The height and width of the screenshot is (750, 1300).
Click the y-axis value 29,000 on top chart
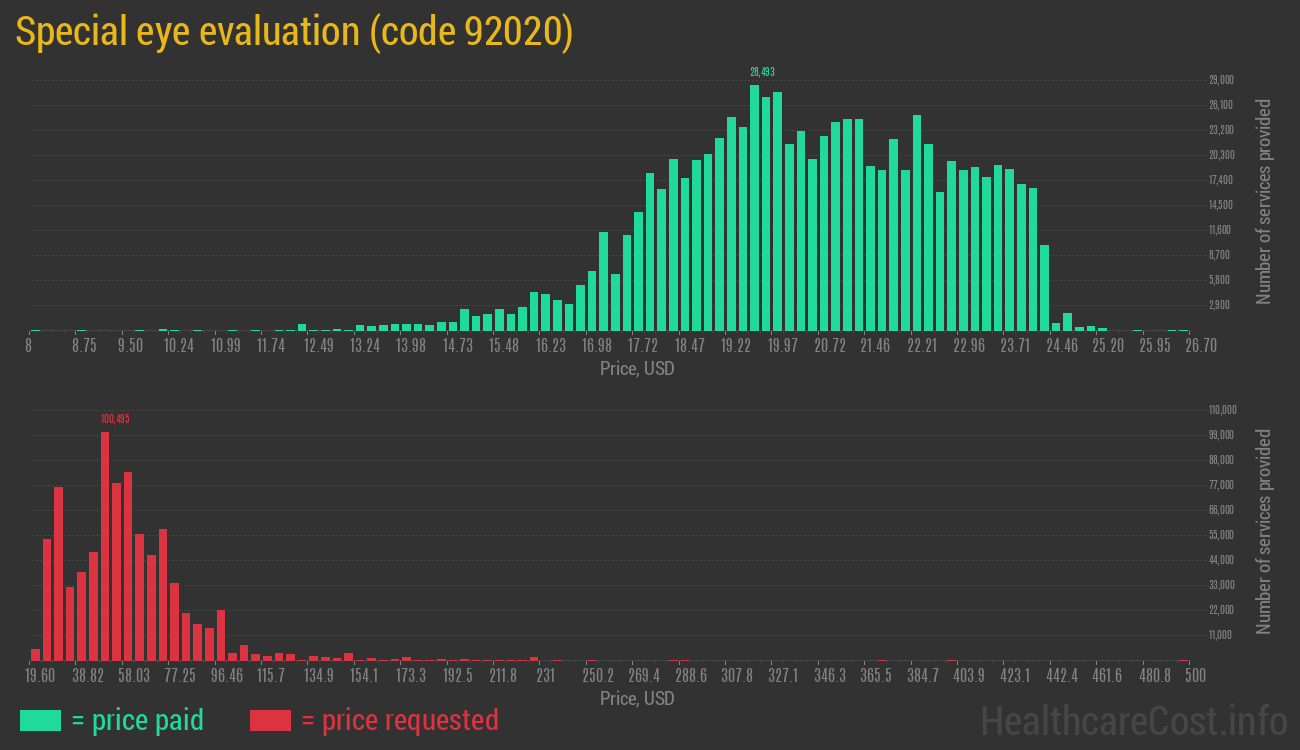[x=1221, y=80]
